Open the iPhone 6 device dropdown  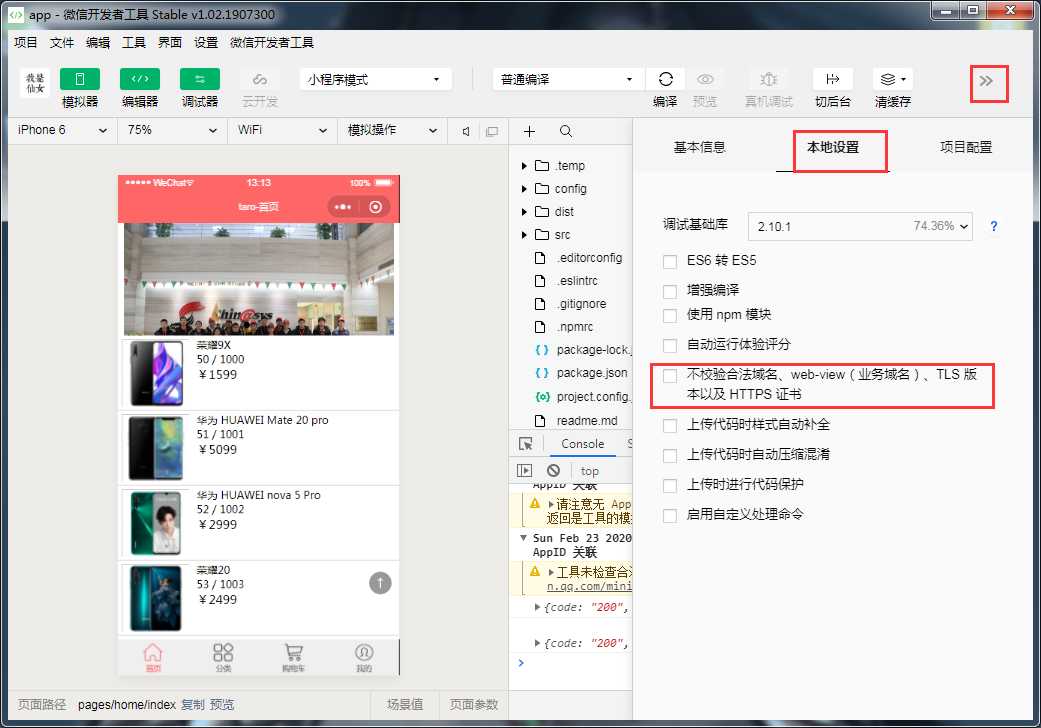(x=62, y=130)
